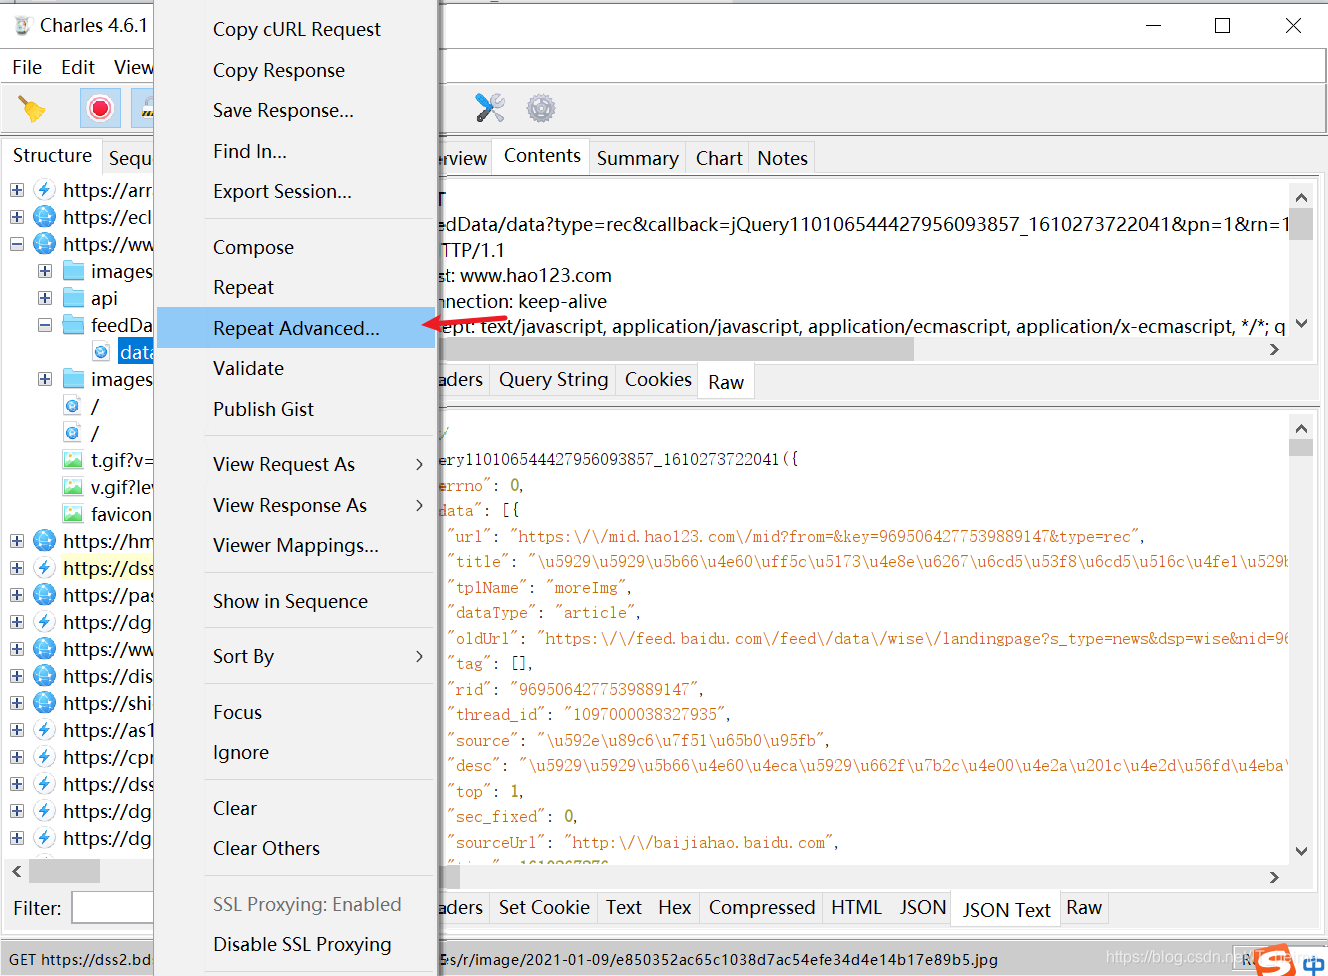The image size is (1328, 976).
Task: Switch response view to Hex tab
Action: coord(674,908)
